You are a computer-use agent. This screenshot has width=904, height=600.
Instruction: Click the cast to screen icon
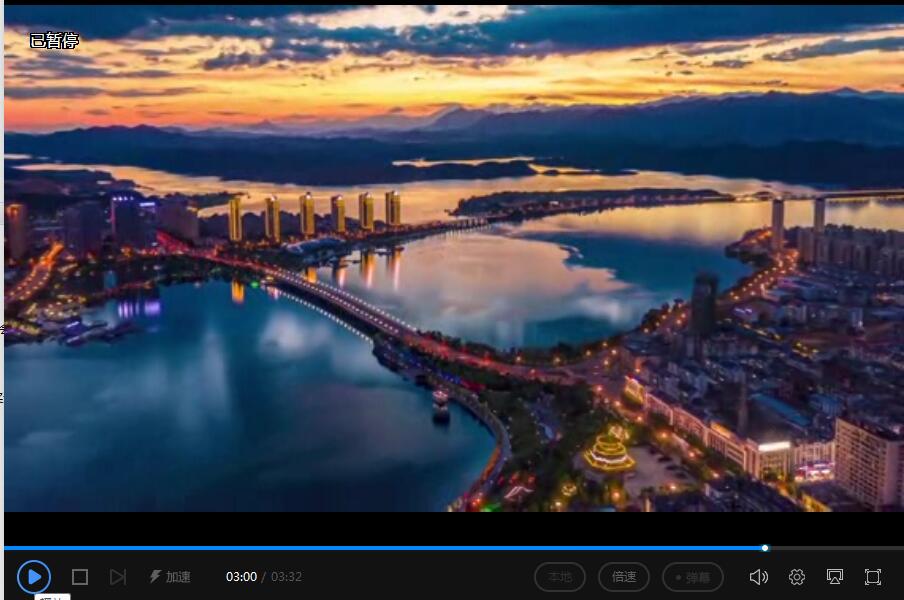point(835,577)
